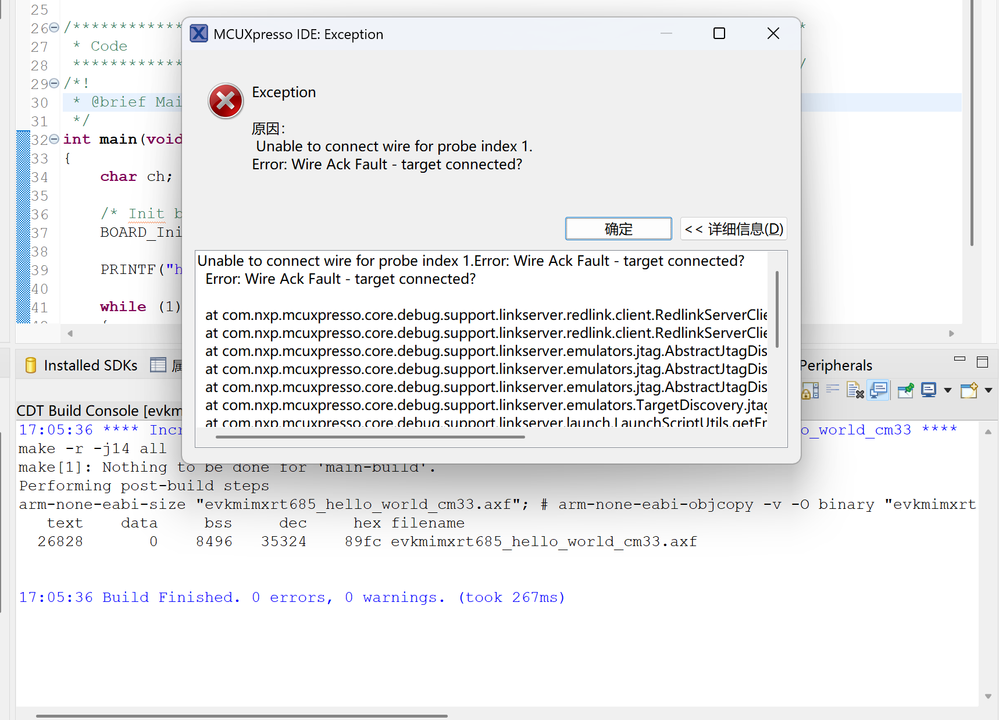Click the 'char ch;' line in the editor
The image size is (999, 720).
click(136, 176)
